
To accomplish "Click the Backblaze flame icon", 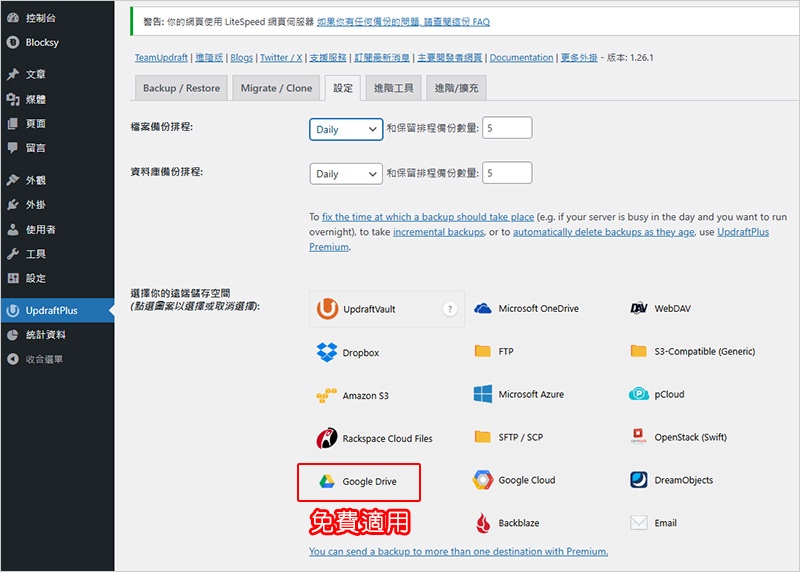I will (483, 522).
